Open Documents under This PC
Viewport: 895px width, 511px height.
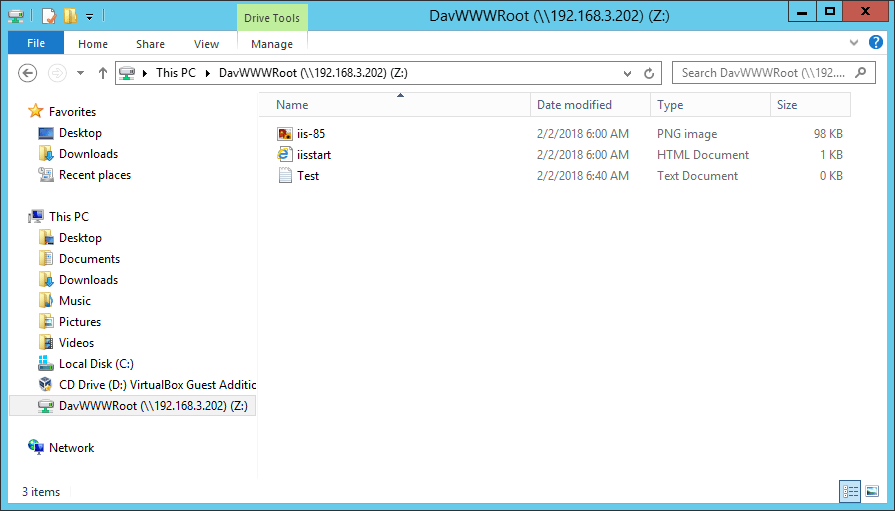click(90, 259)
